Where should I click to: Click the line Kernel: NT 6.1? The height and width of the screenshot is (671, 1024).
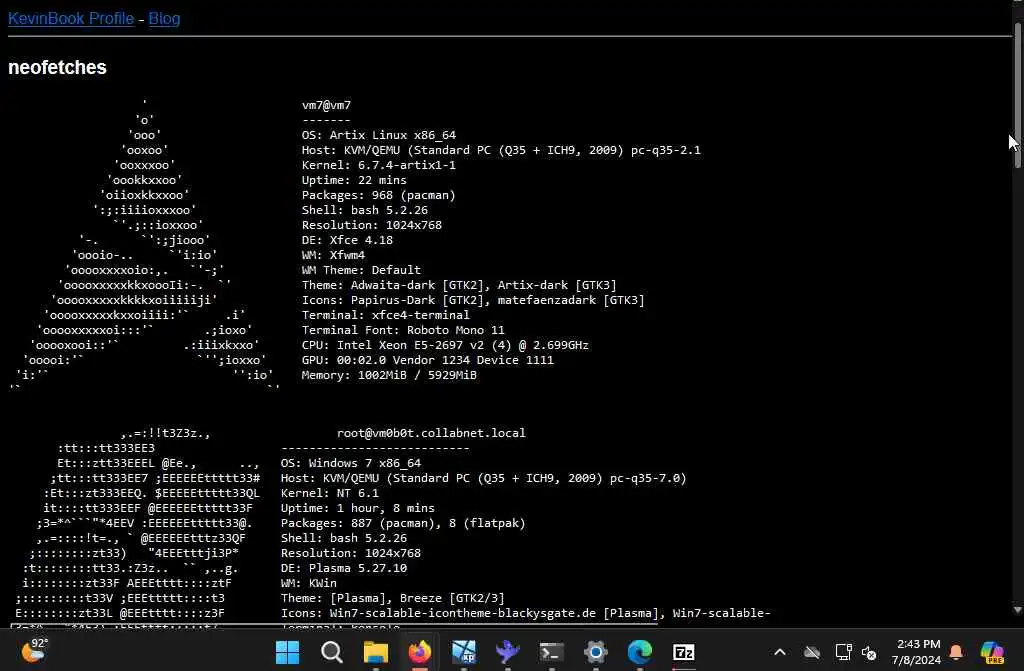point(330,493)
